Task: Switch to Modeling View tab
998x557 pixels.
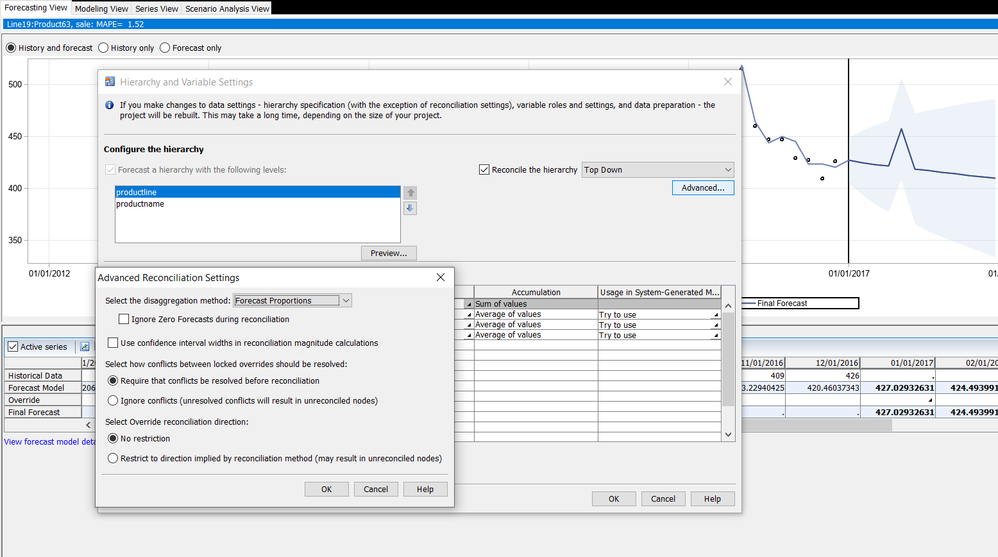Action: tap(101, 9)
